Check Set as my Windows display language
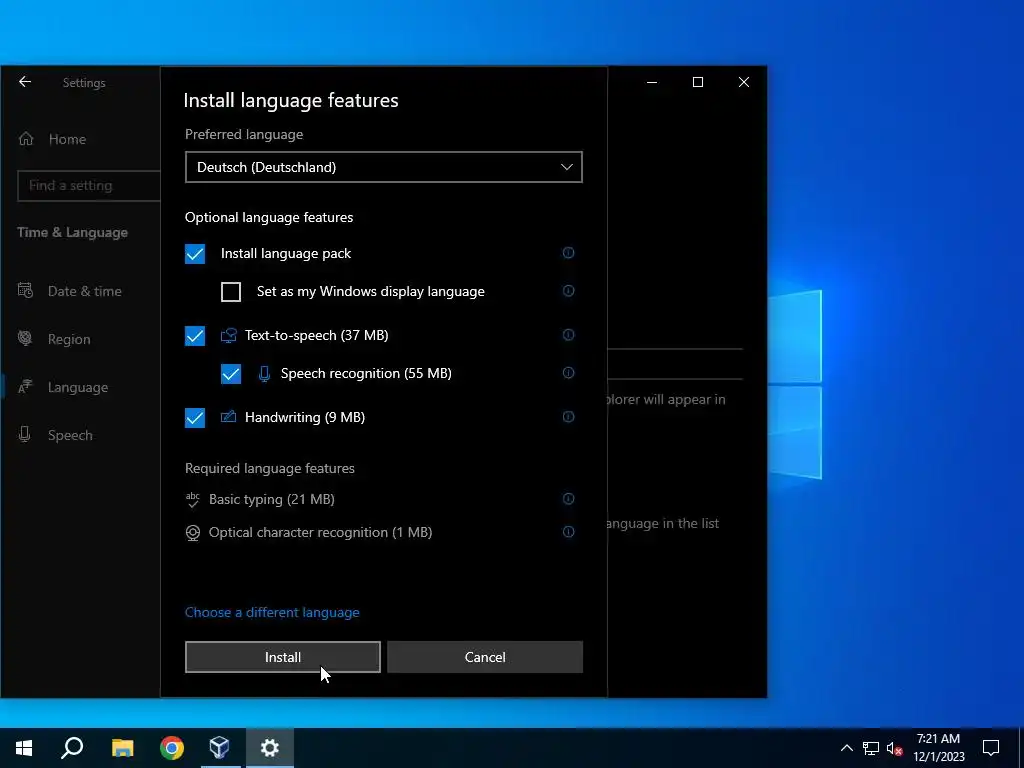1024x768 pixels. click(231, 291)
